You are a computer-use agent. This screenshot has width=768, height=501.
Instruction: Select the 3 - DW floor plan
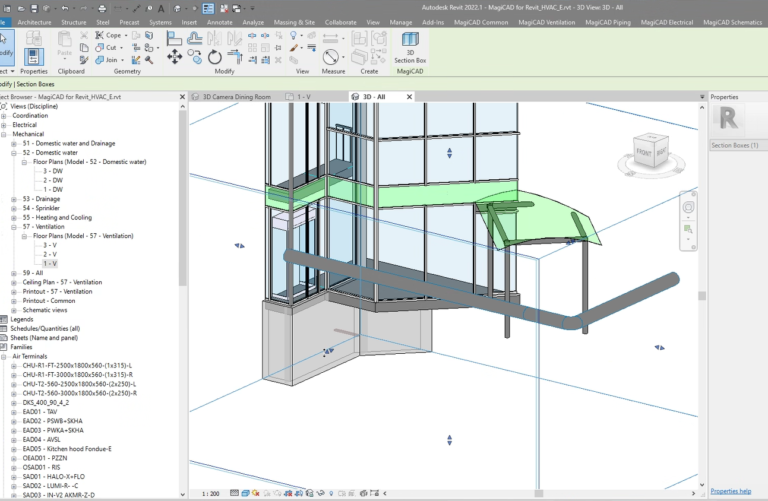coord(53,171)
